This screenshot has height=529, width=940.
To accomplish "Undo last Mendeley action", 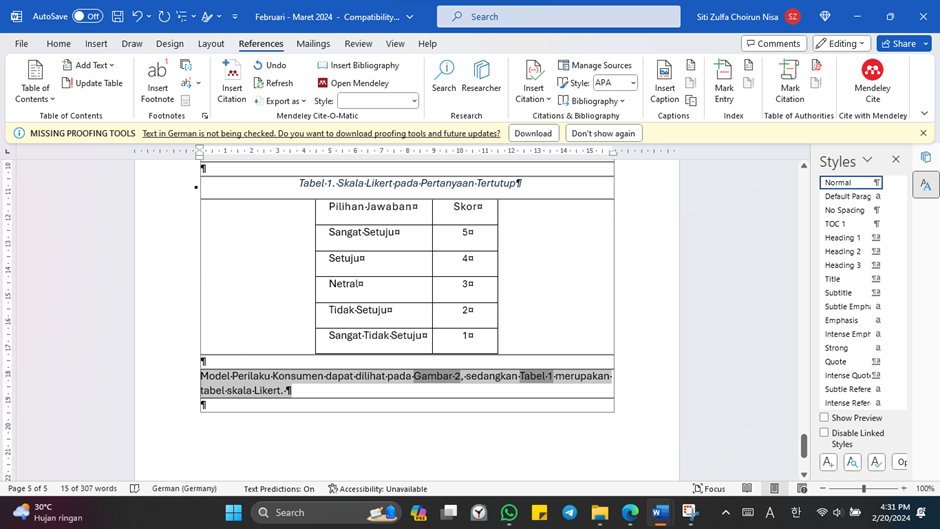I will click(x=270, y=65).
